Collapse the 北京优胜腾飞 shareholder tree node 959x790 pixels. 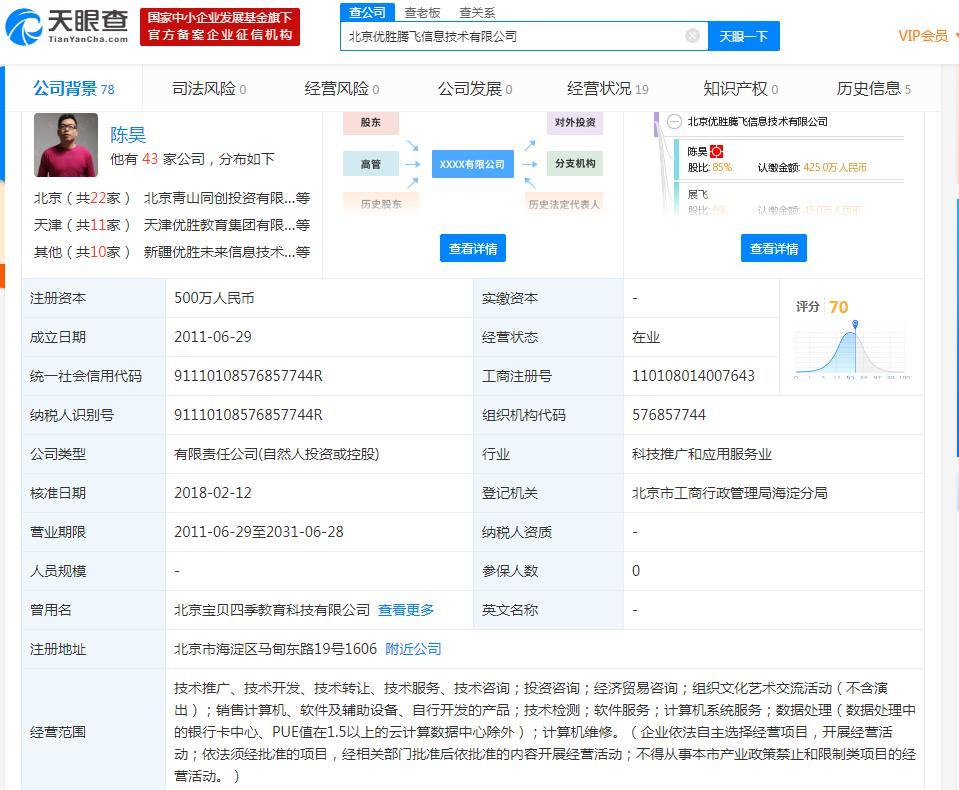coord(674,122)
